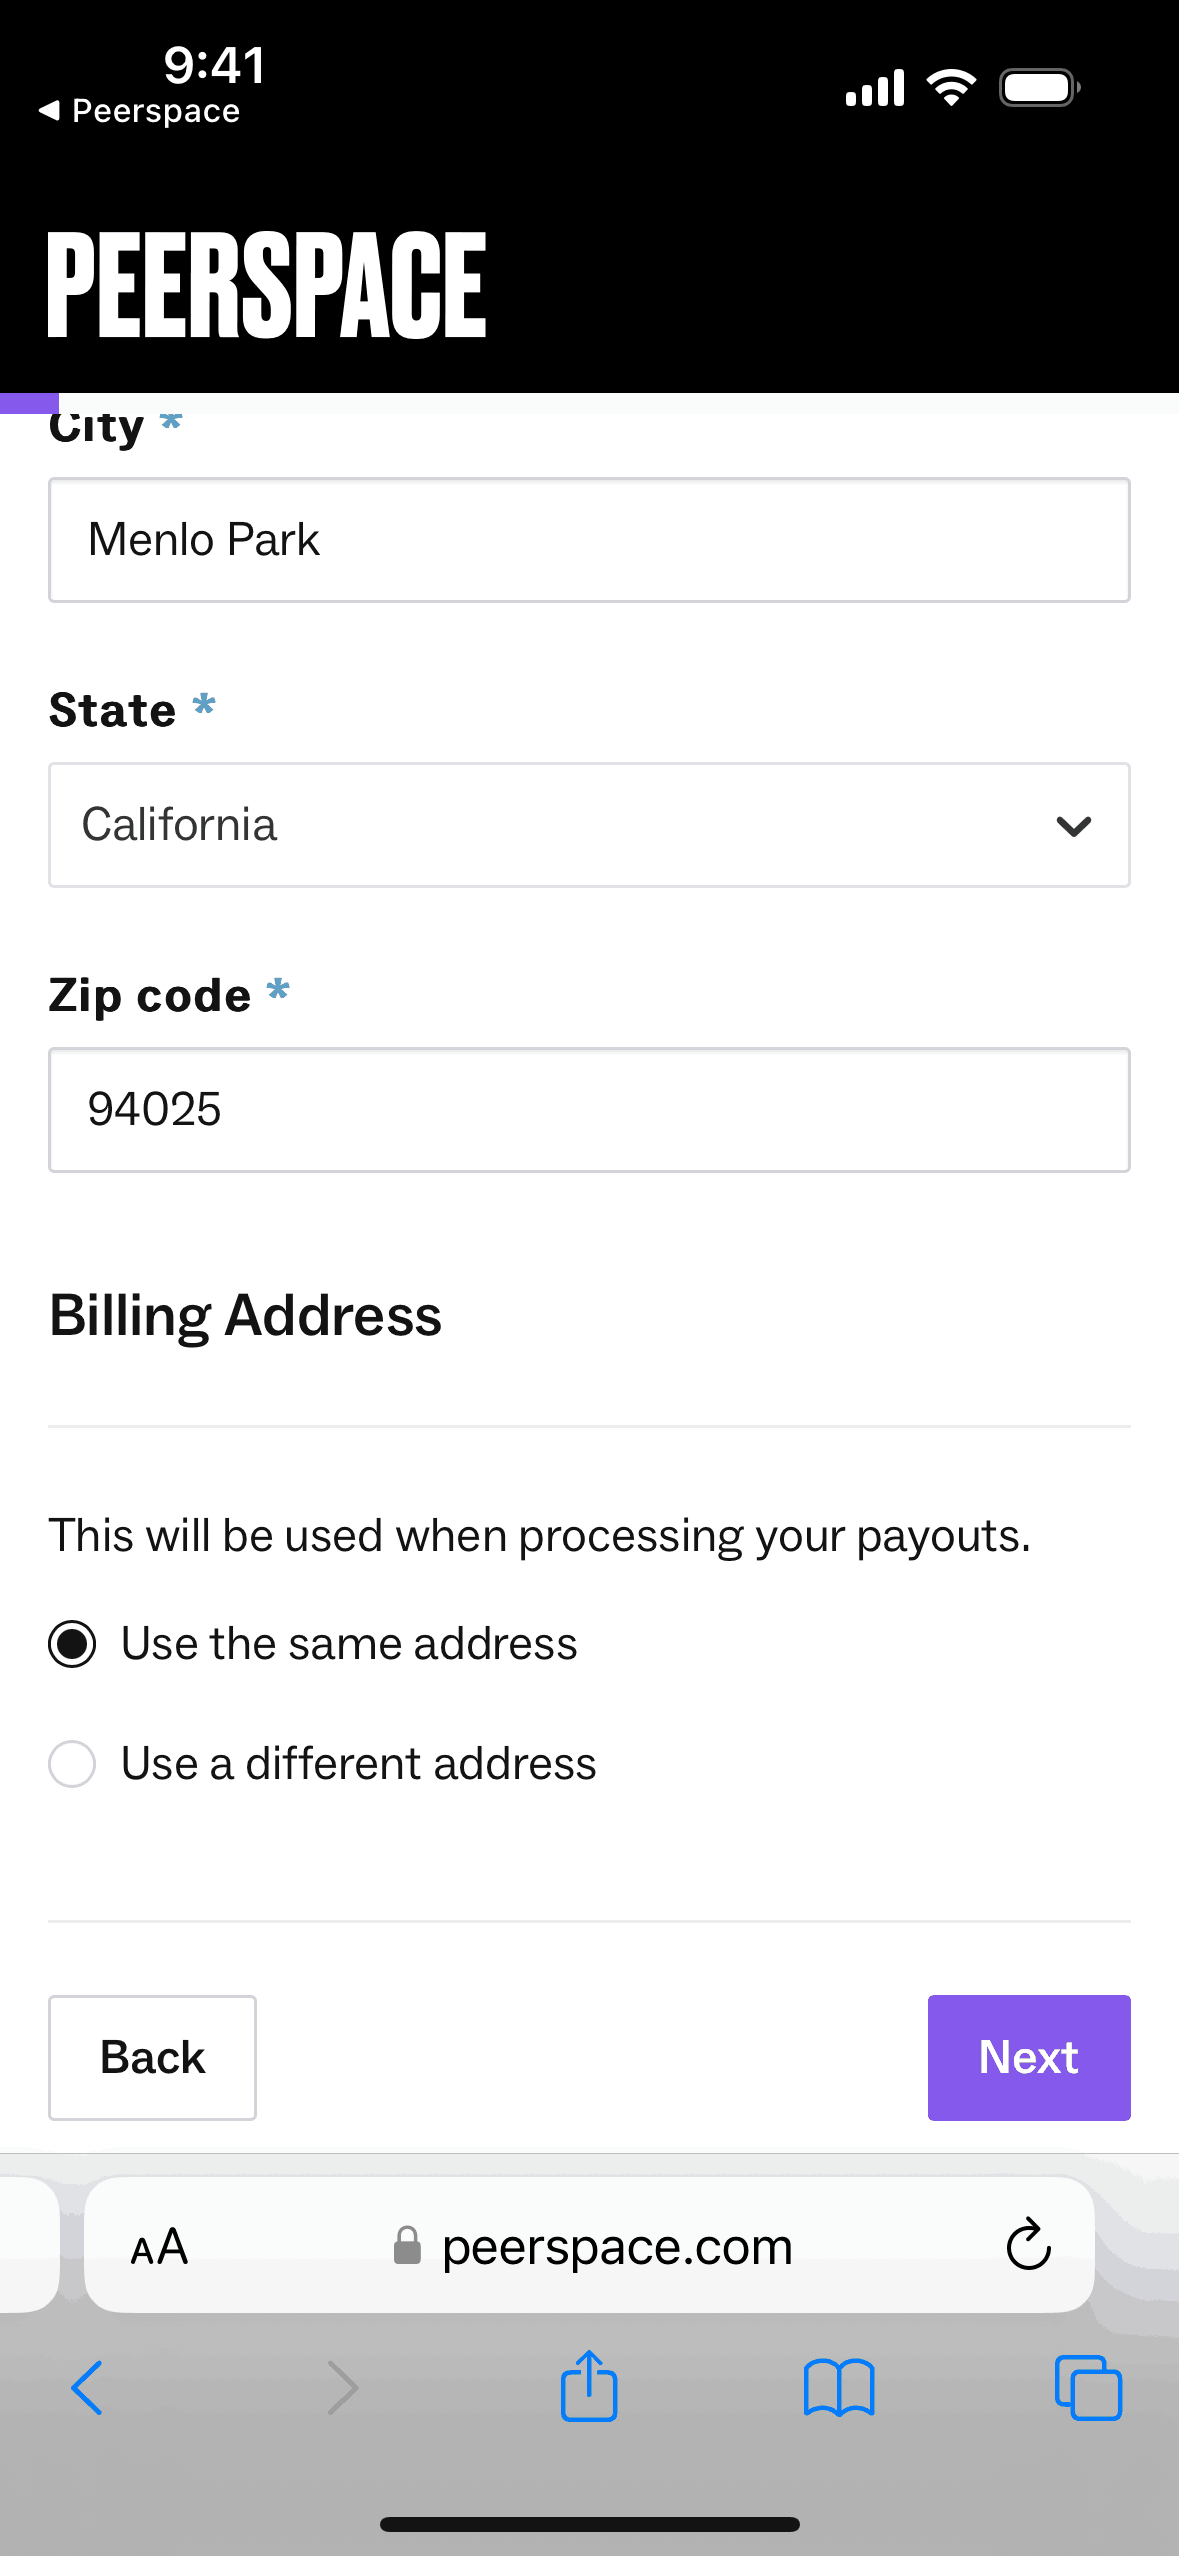
Task: Click the State dropdown chevron arrow
Action: pos(1073,826)
